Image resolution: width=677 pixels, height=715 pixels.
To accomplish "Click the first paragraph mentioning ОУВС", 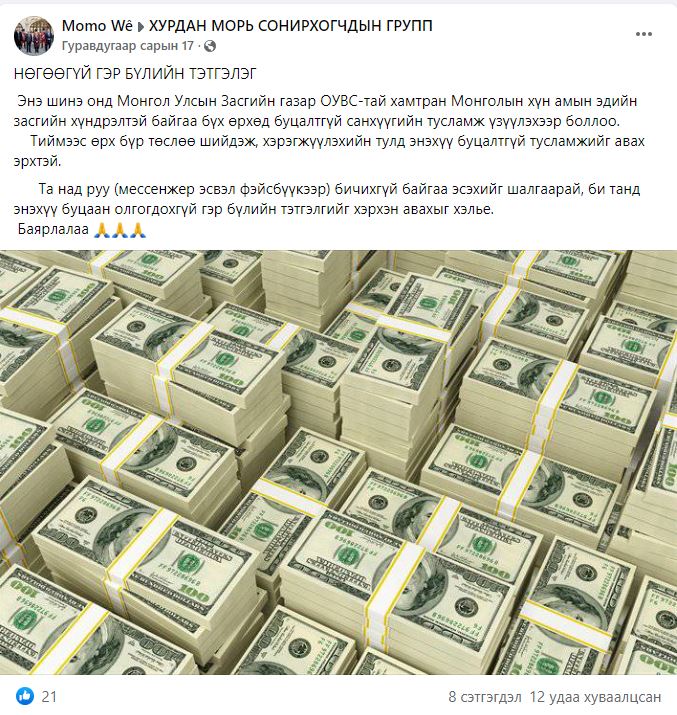I will click(325, 111).
